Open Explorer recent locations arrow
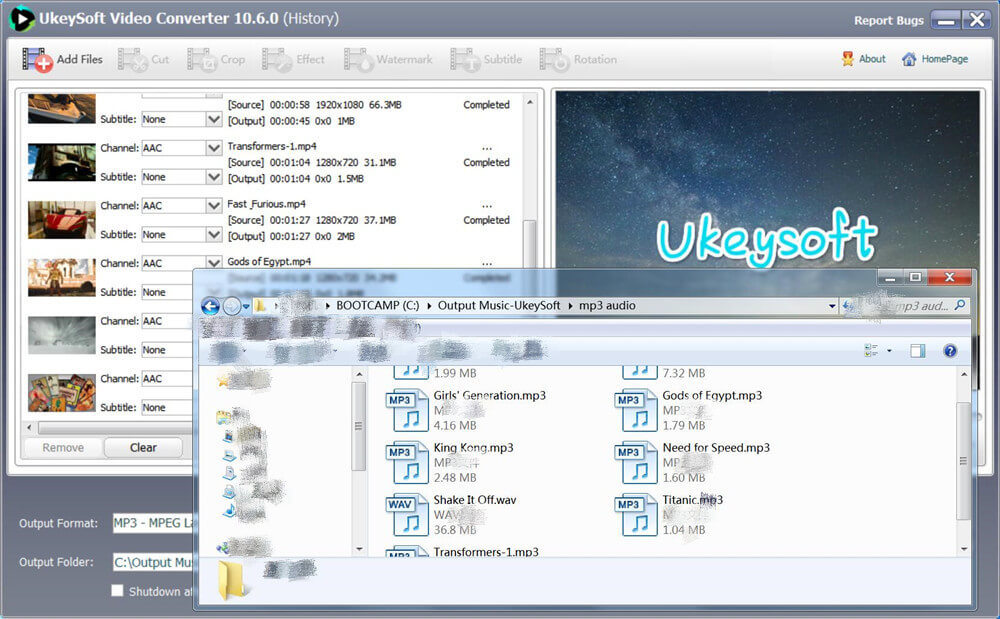Screen dimensions: 1000x619 tap(246, 307)
